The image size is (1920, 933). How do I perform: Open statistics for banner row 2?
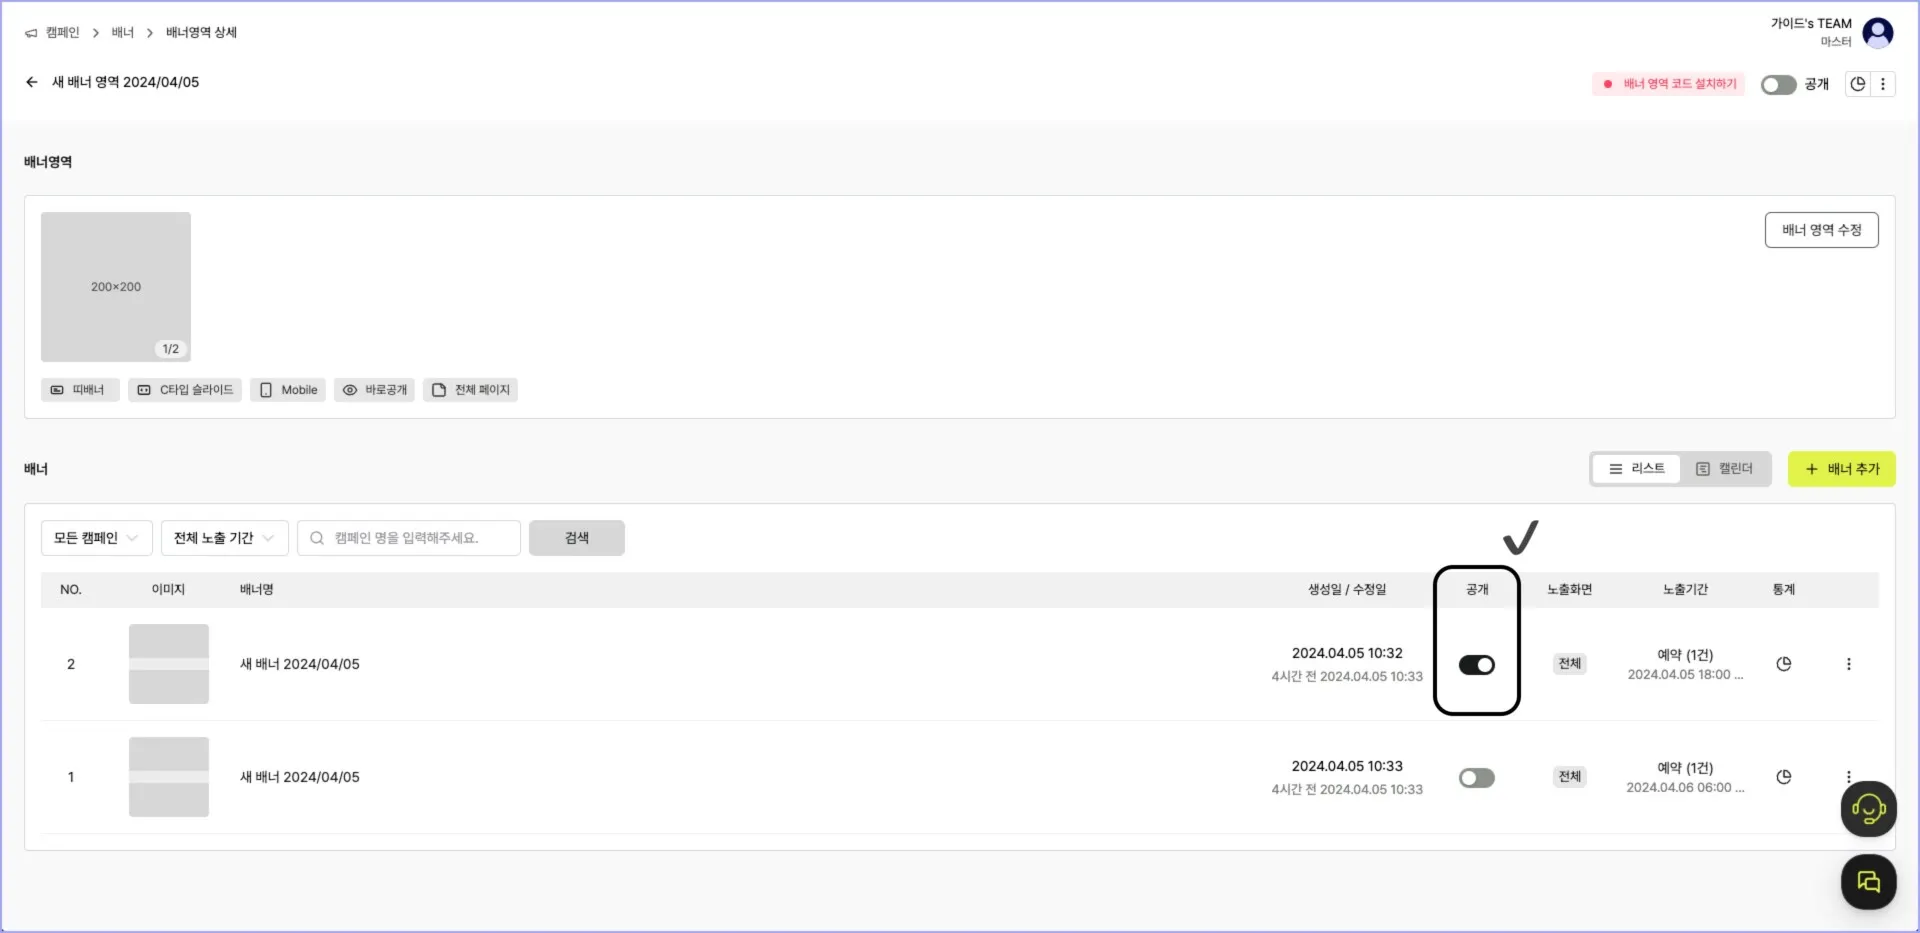point(1784,664)
